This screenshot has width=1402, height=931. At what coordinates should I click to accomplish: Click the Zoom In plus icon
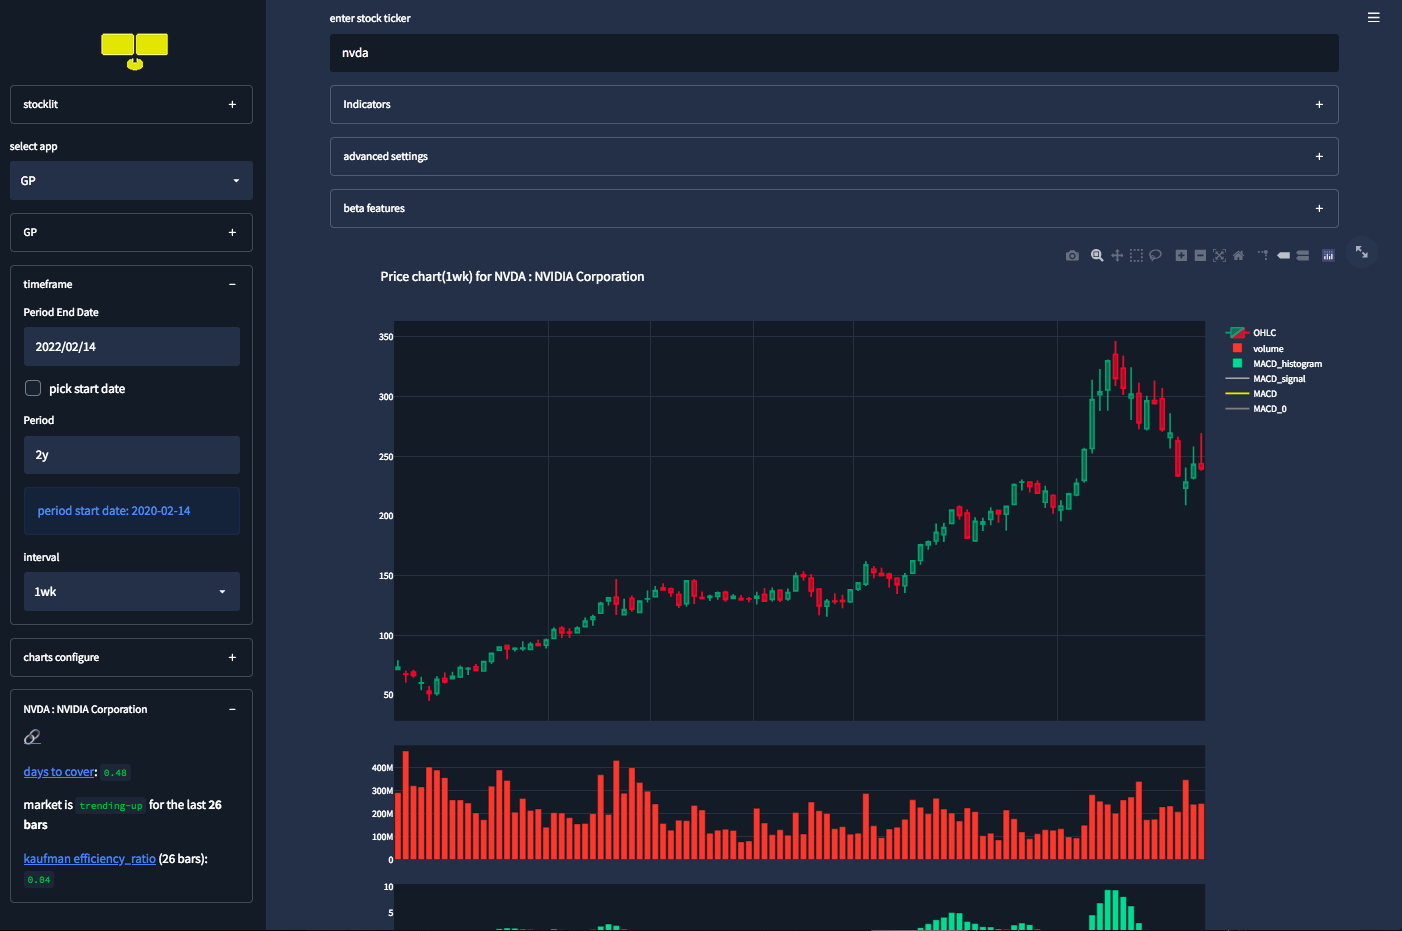click(1181, 256)
